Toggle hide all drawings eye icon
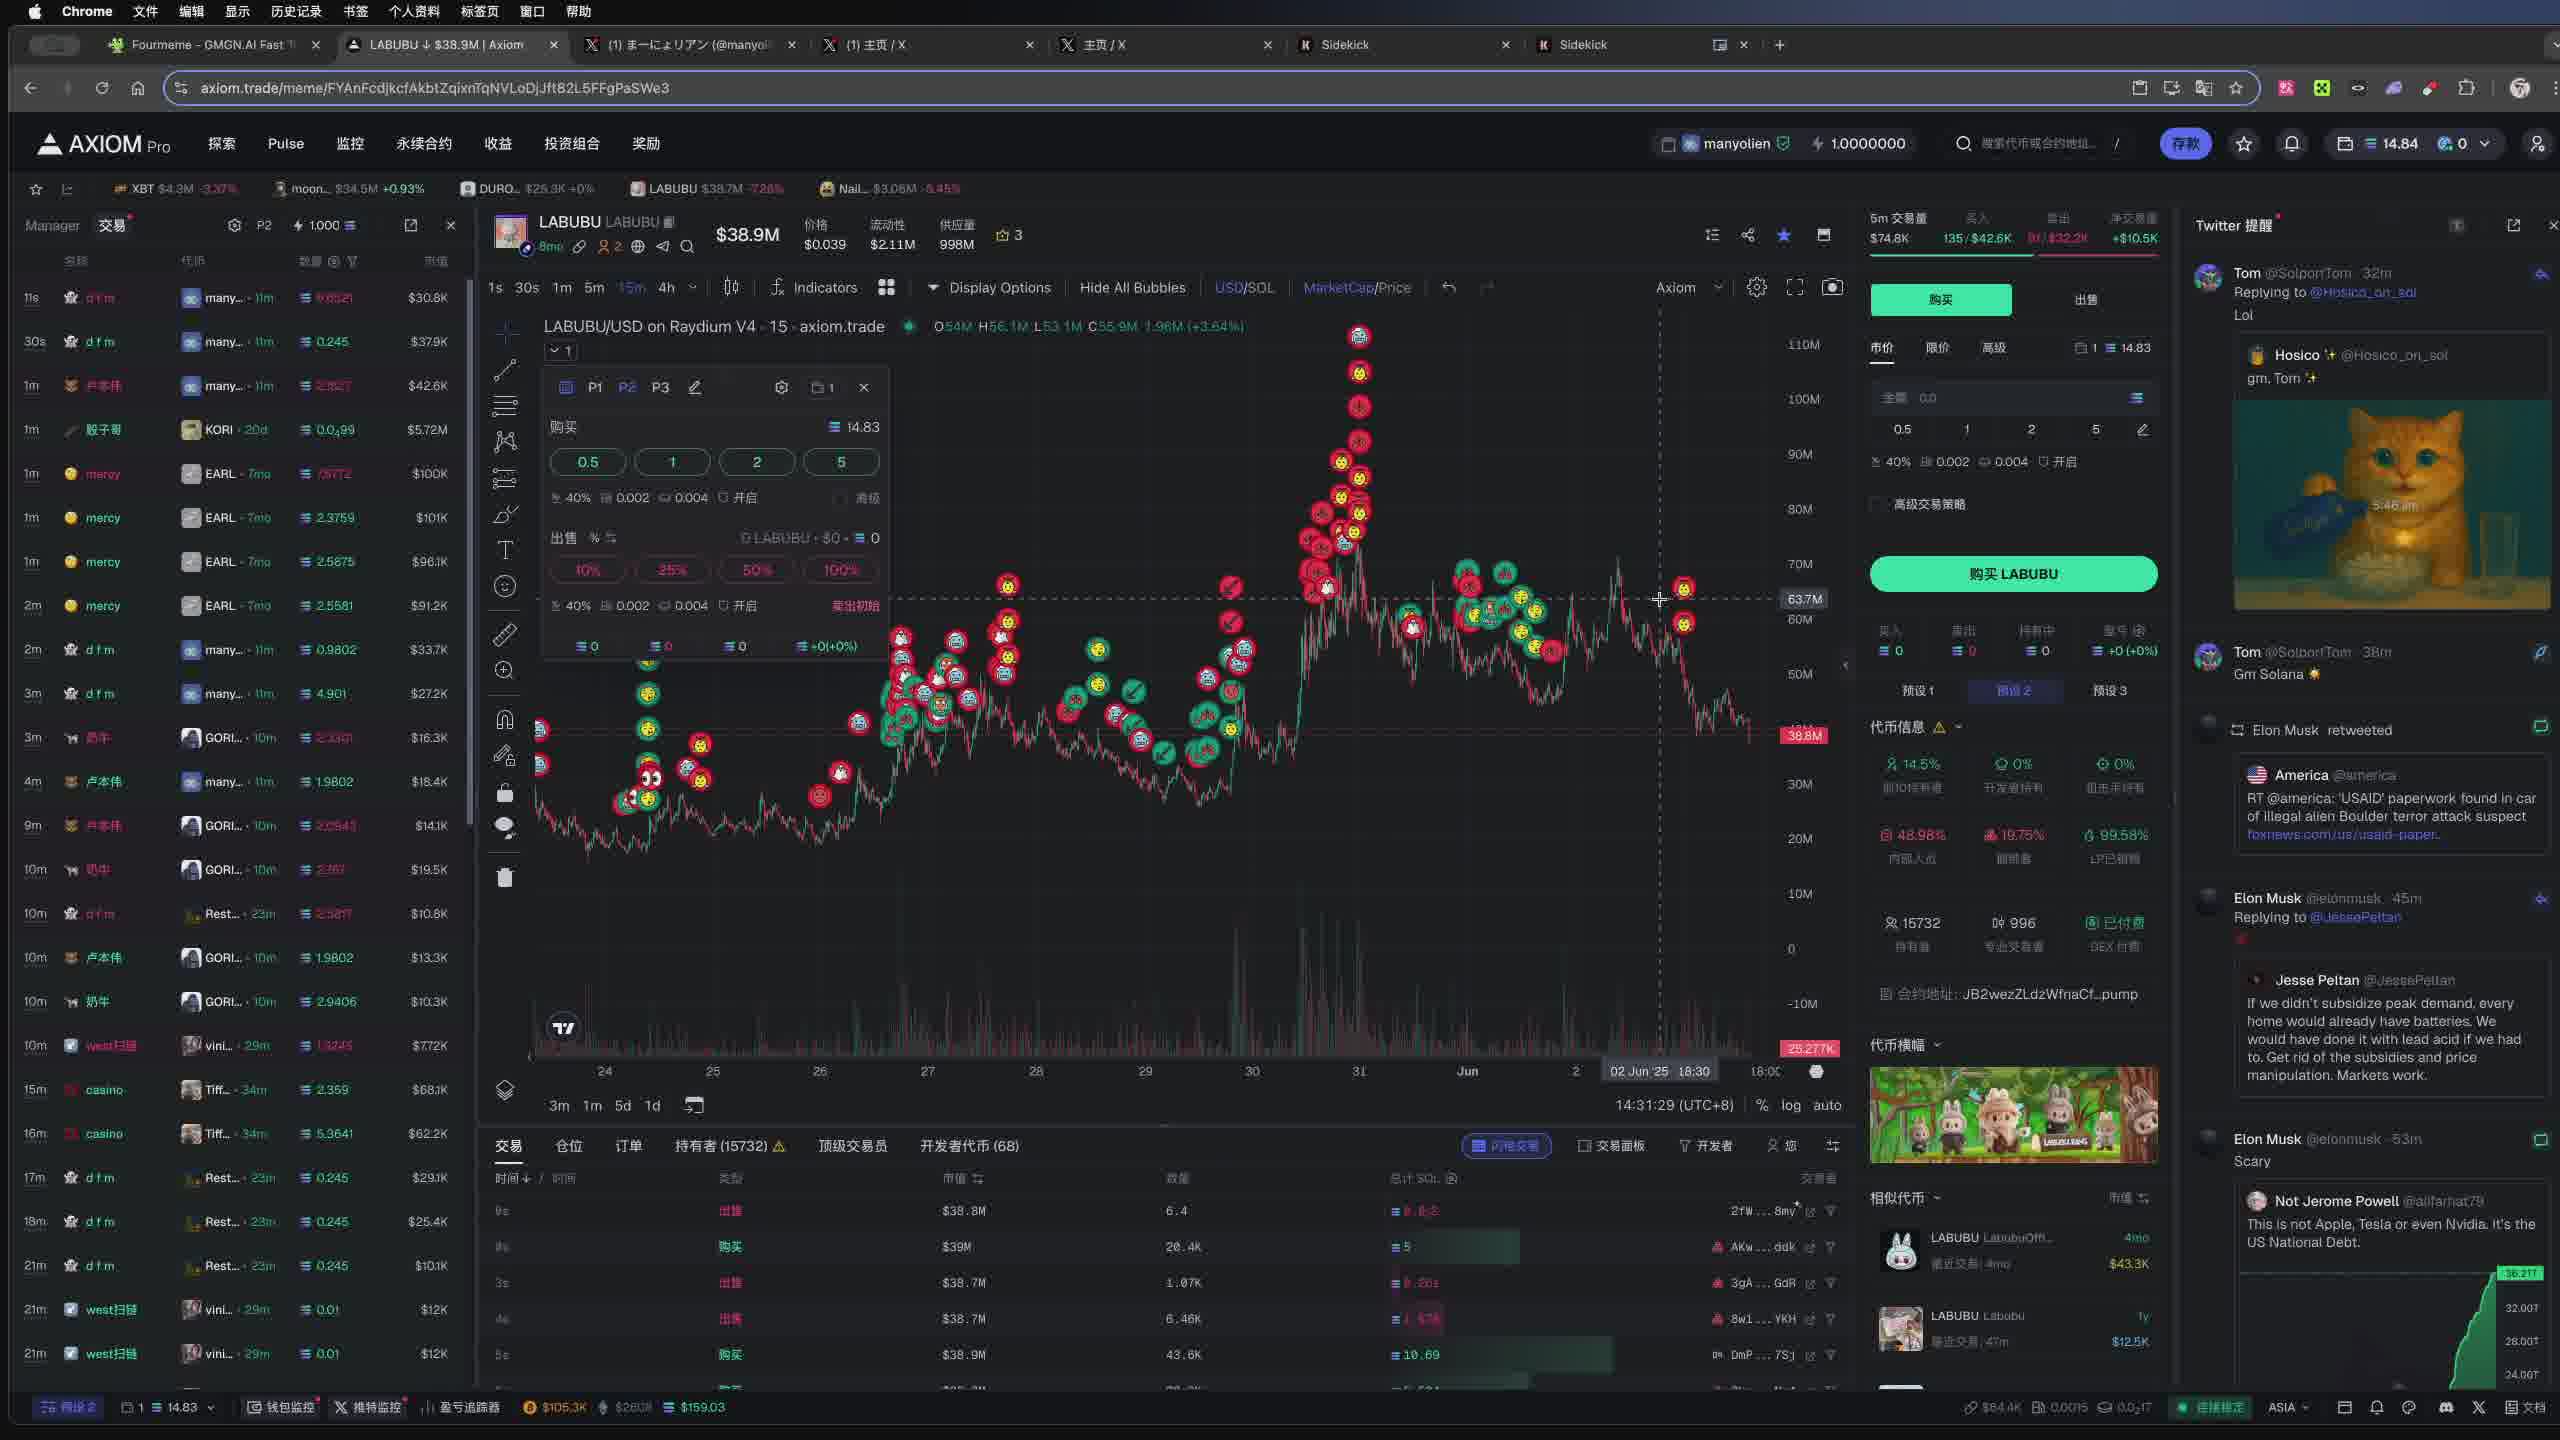This screenshot has height=1440, width=2560. [x=505, y=826]
